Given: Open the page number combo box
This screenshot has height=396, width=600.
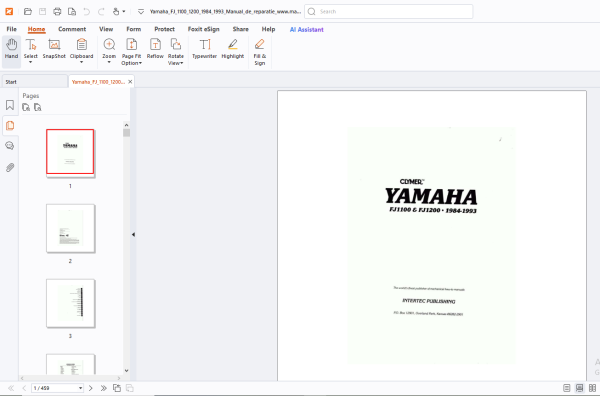Looking at the screenshot, I should [x=57, y=388].
